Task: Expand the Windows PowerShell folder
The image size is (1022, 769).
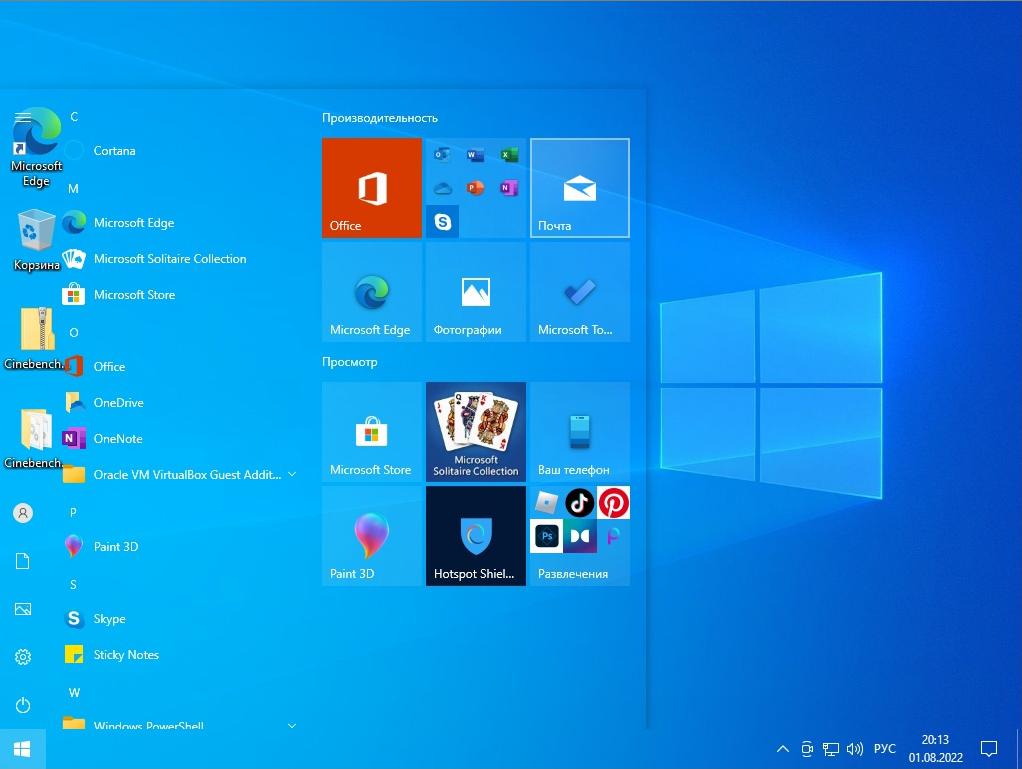Action: point(181,722)
